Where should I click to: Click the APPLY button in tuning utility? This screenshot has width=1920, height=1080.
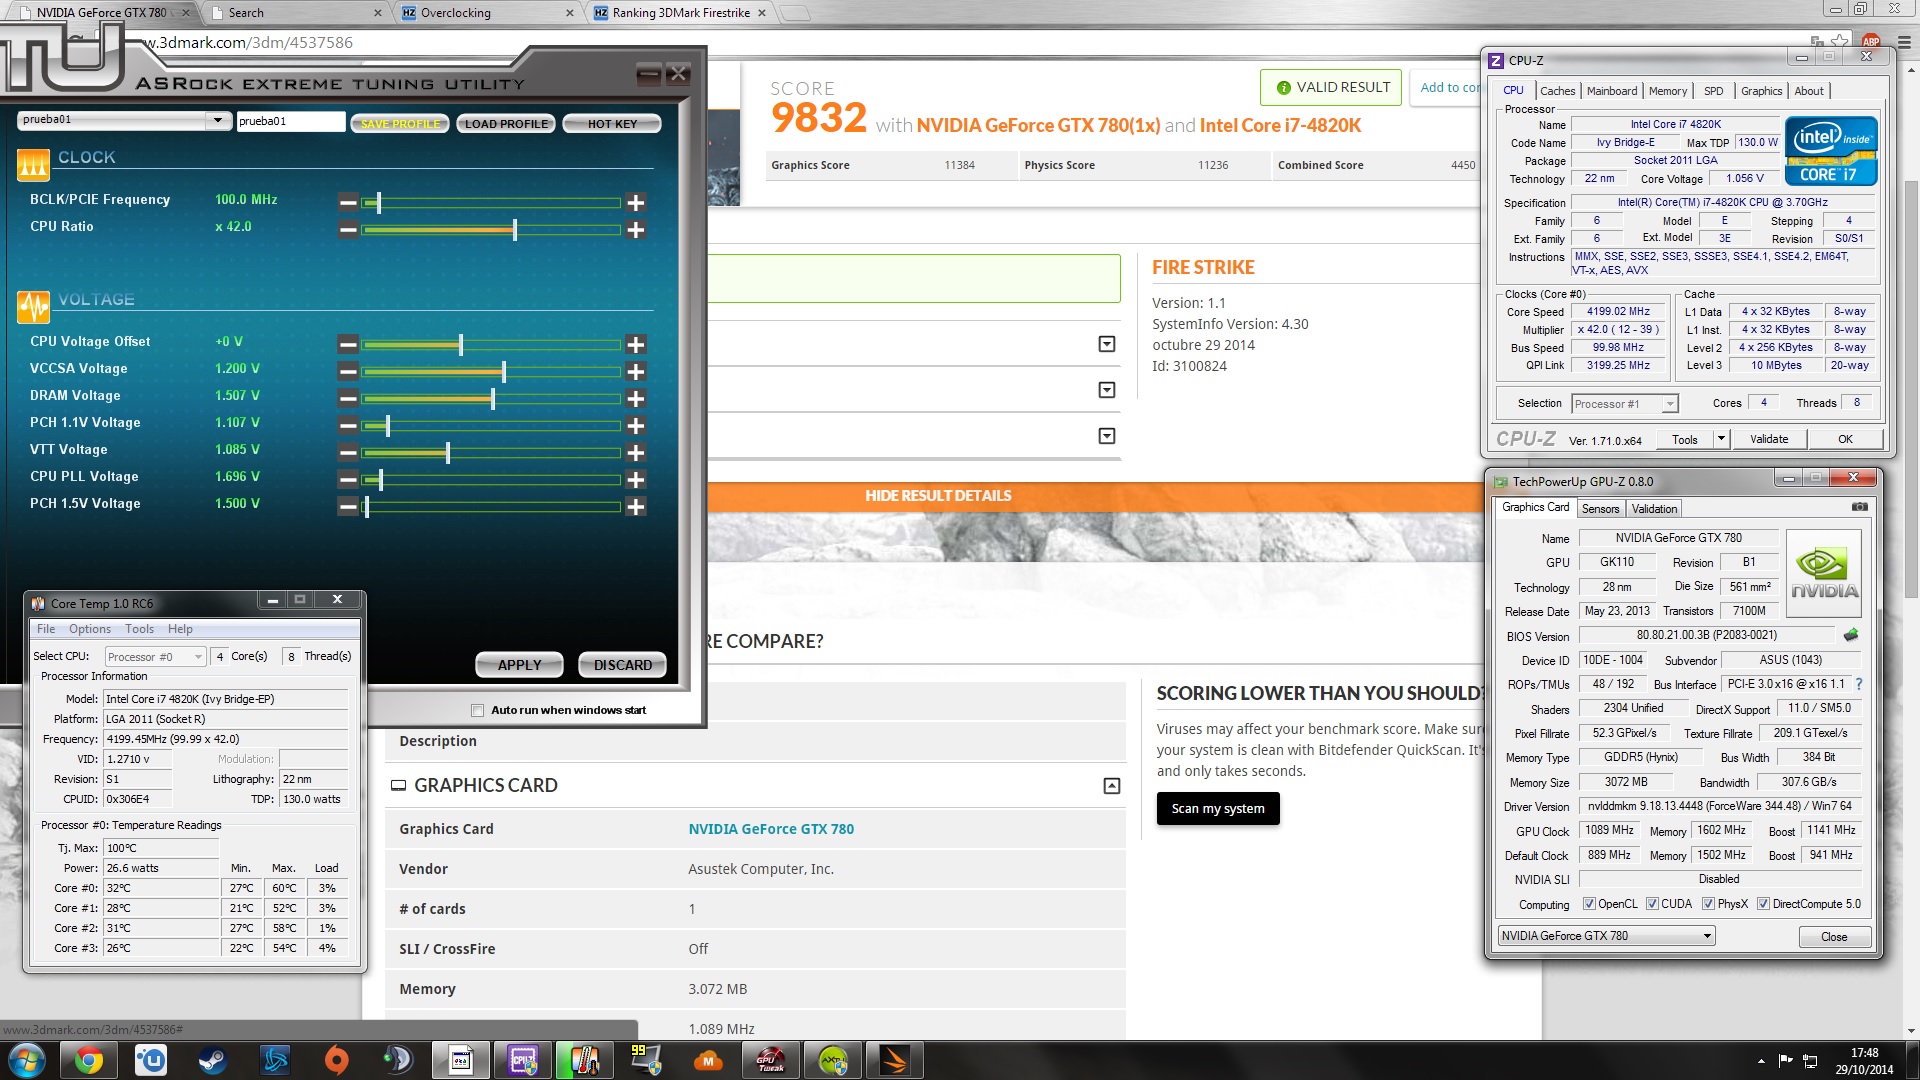coord(519,665)
